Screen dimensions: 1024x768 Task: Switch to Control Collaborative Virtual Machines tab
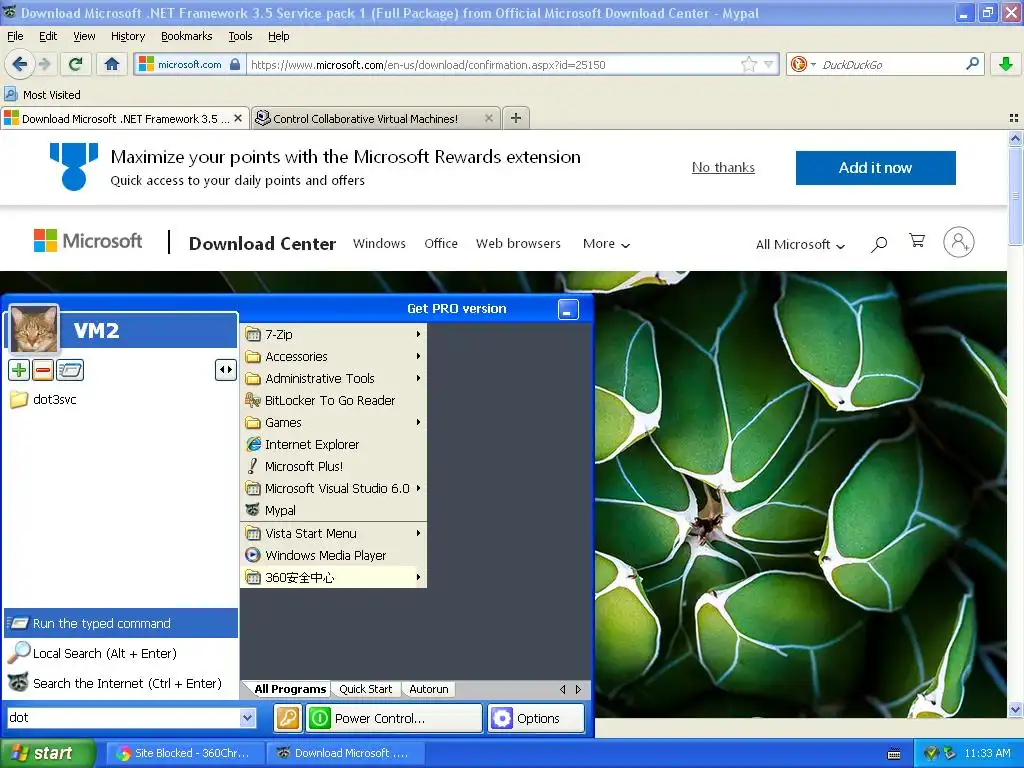click(x=375, y=118)
